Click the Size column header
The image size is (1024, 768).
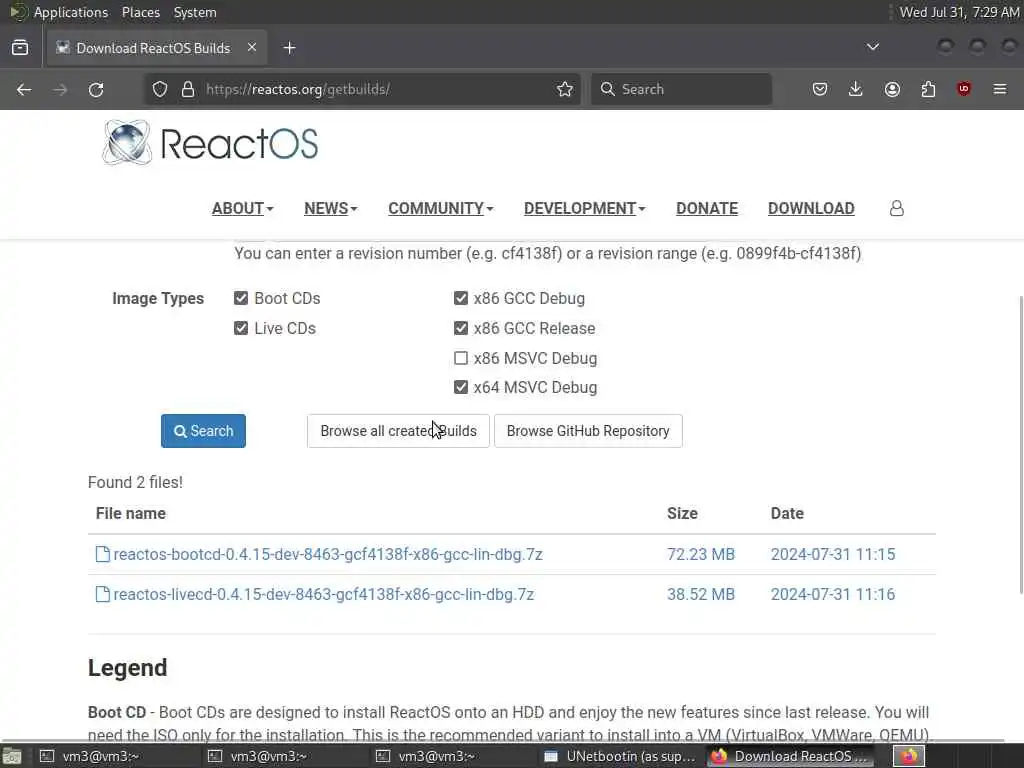pyautogui.click(x=682, y=513)
